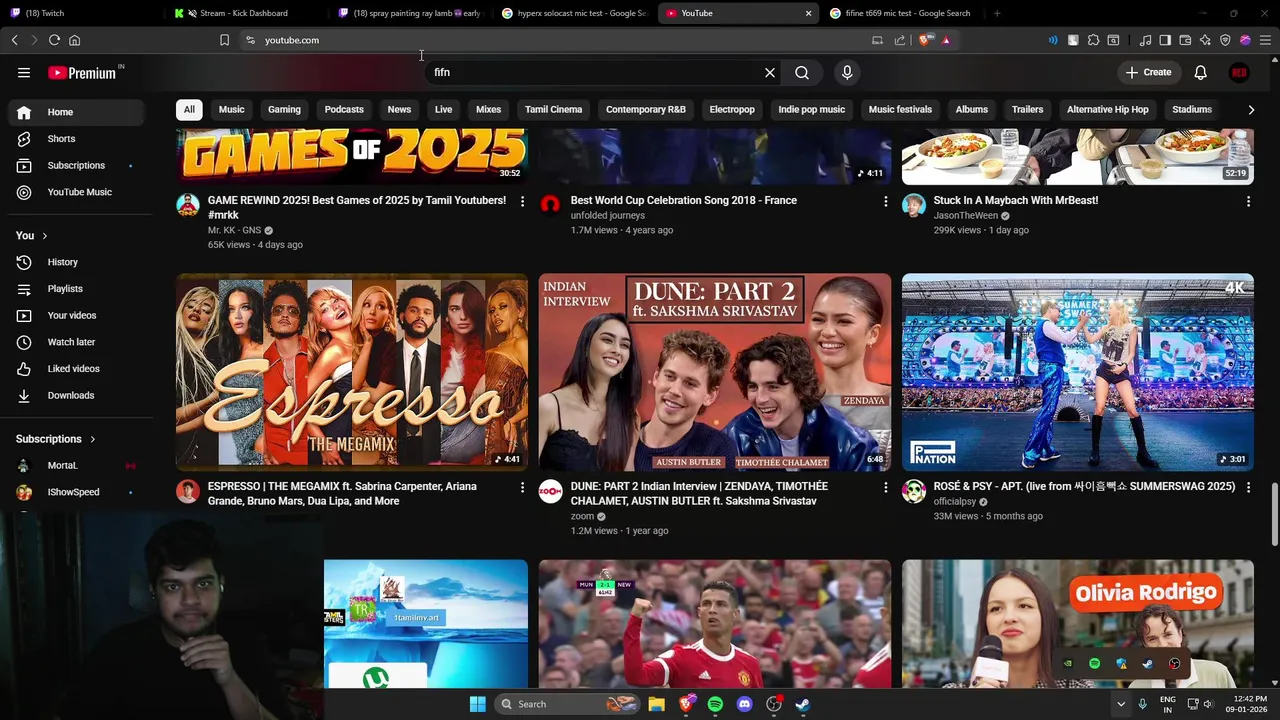The height and width of the screenshot is (720, 1280).
Task: Expand the Subscriptions section header
Action: click(56, 439)
